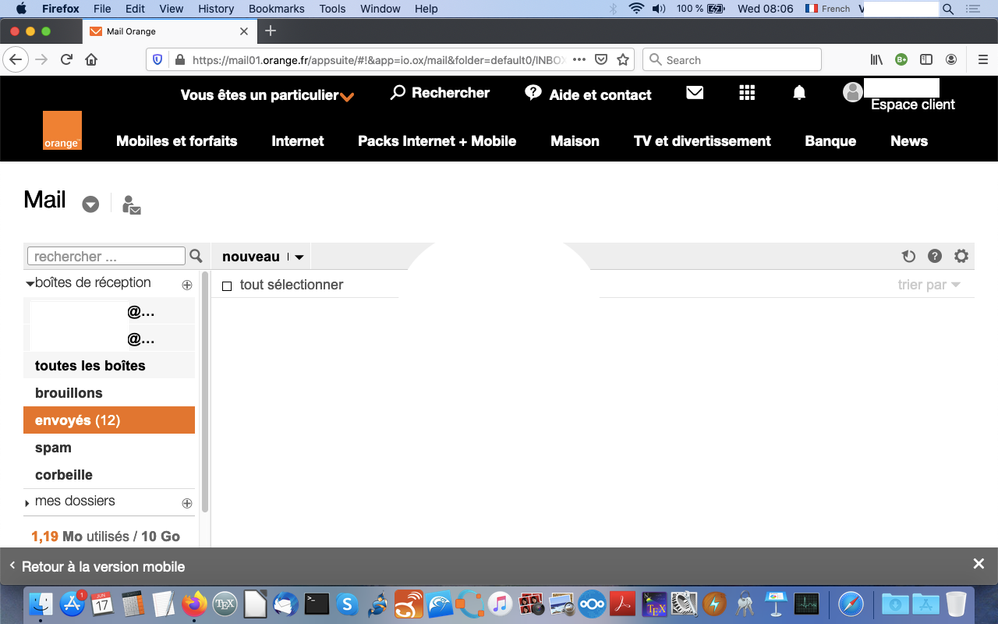Check the tout sélectionner checkbox

click(227, 285)
